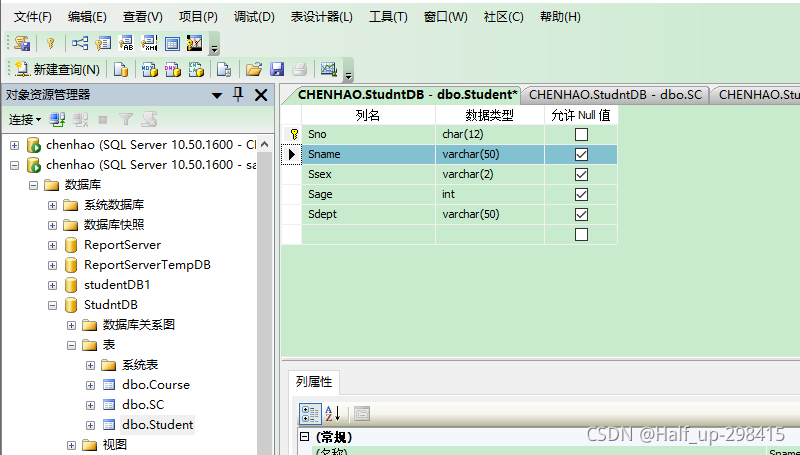The height and width of the screenshot is (455, 800).
Task: Toggle Allow Nulls checkbox in the empty row
Action: [x=581, y=234]
